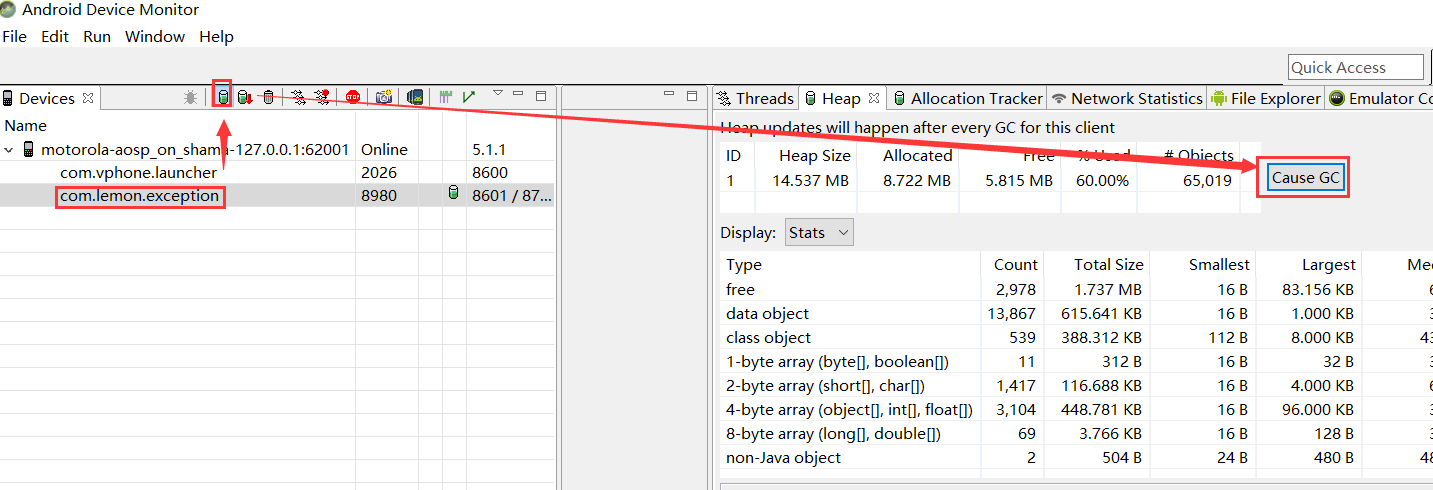Switch to the Network Statistics tab

point(1126,98)
